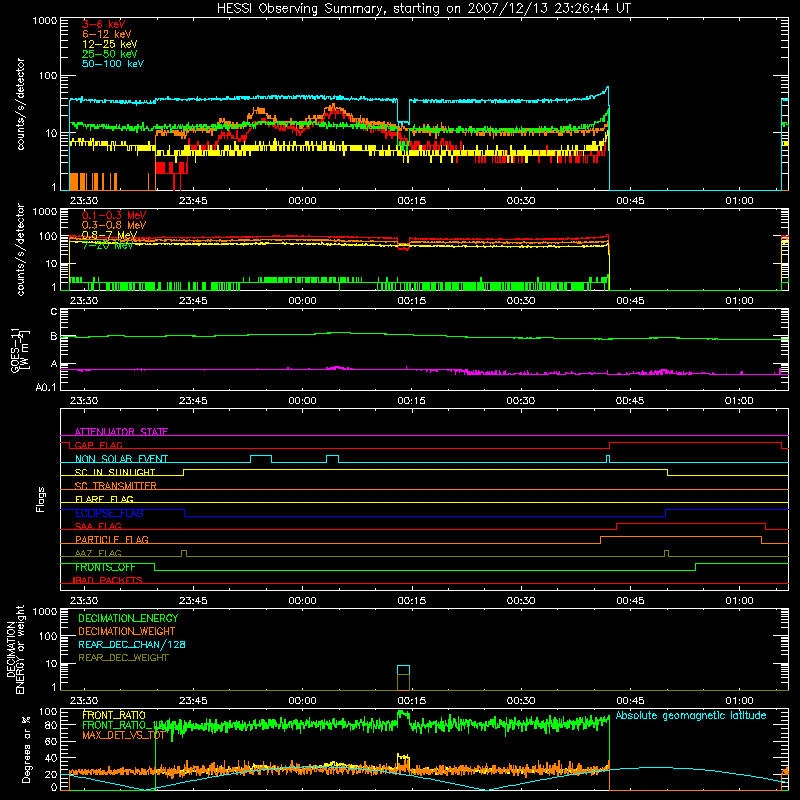800x800 pixels.
Task: Click the orange MAX_DET_VS_TOT legend label
Action: (x=123, y=735)
